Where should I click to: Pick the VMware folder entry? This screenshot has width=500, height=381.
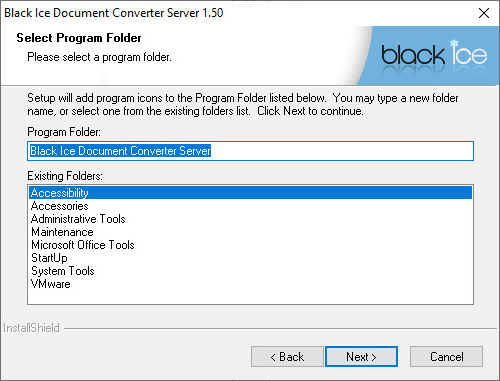(x=51, y=284)
